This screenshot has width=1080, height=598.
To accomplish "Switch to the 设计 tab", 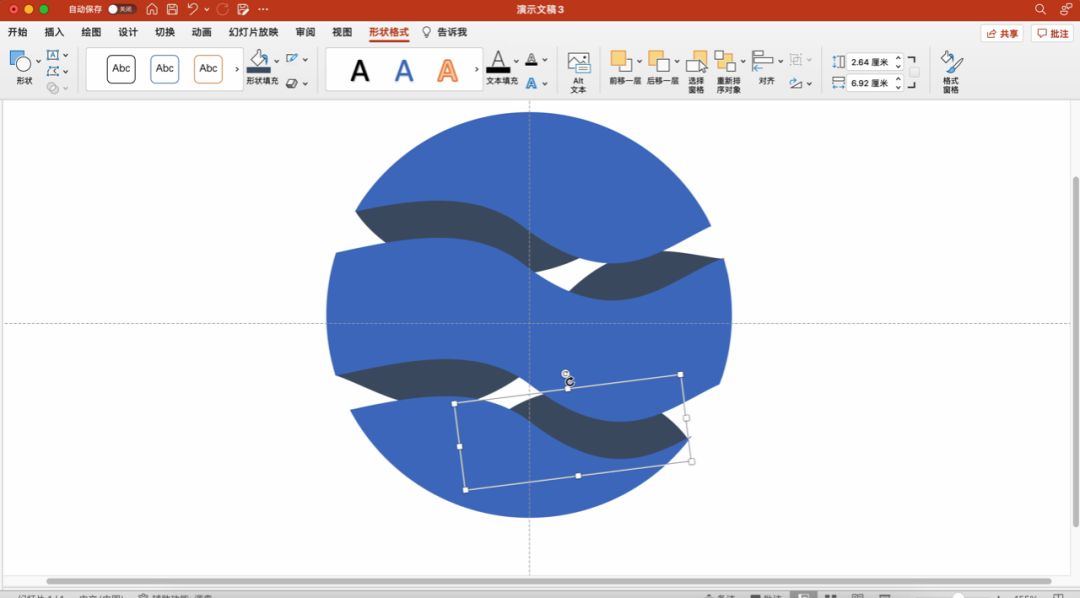I will tap(127, 32).
